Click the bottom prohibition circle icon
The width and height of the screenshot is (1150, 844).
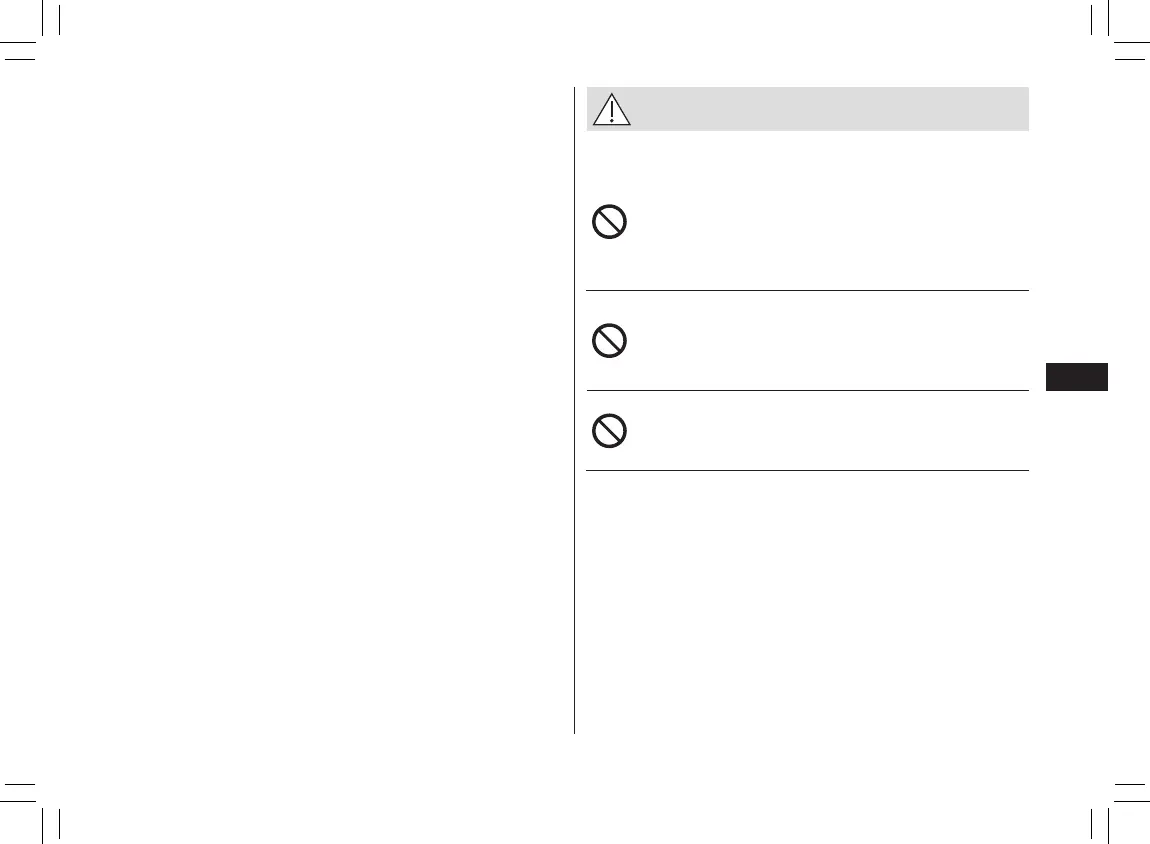click(609, 431)
